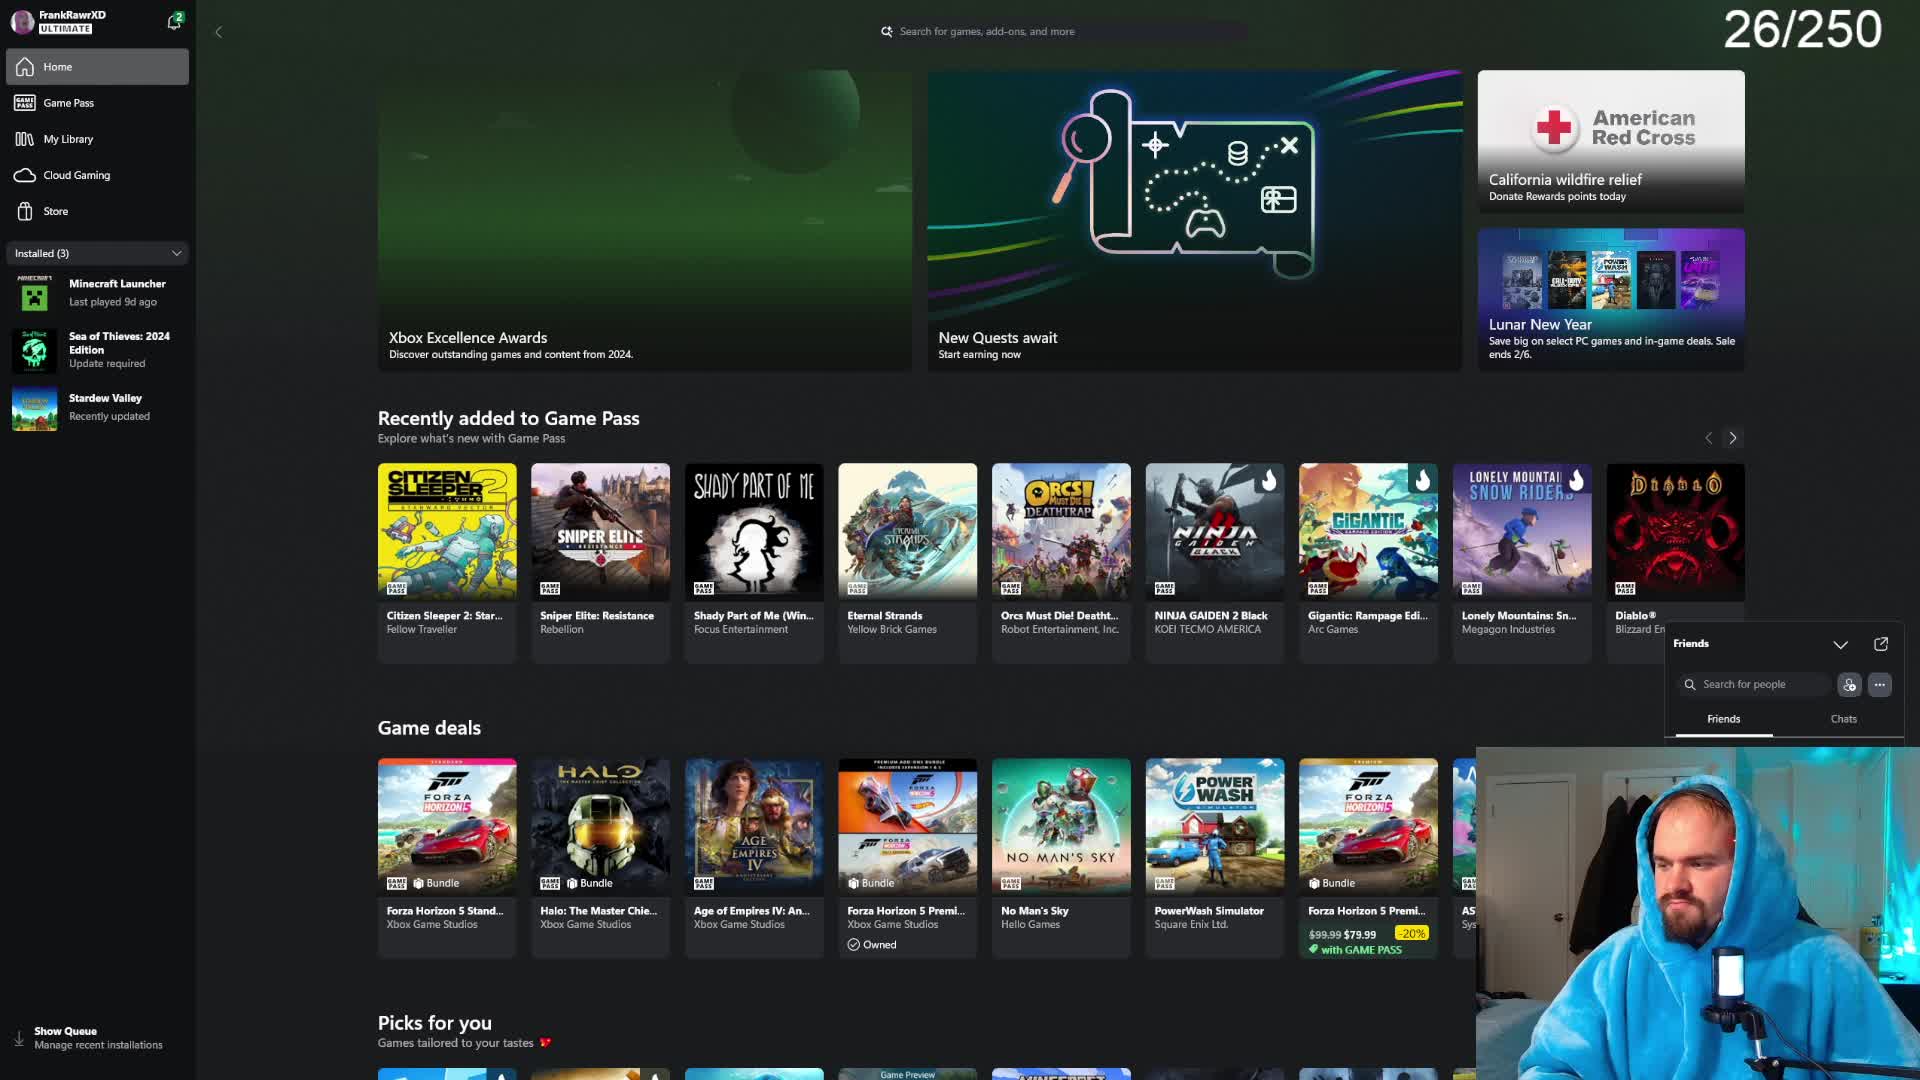Open Orcs Must Die! Deathtrap card
The image size is (1920, 1080).
click(x=1061, y=562)
